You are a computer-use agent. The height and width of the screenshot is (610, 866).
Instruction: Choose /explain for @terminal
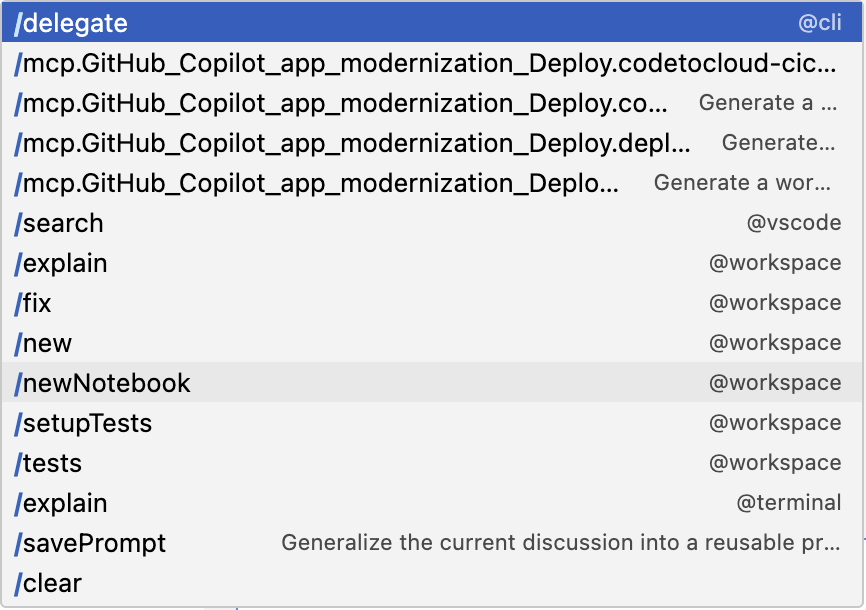click(62, 503)
